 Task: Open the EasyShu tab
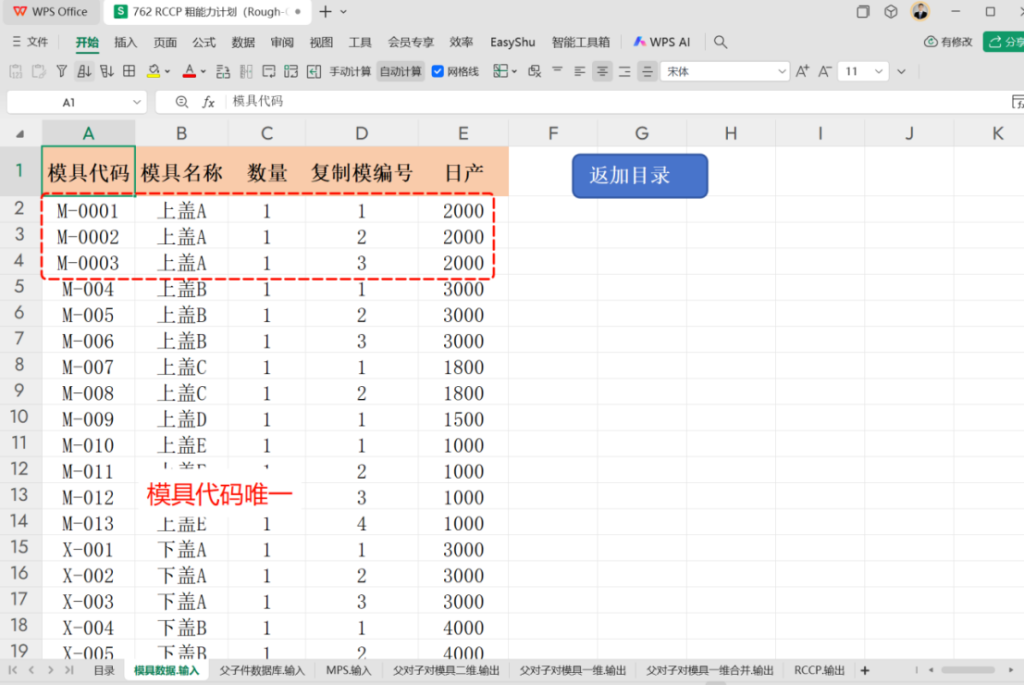click(x=513, y=42)
